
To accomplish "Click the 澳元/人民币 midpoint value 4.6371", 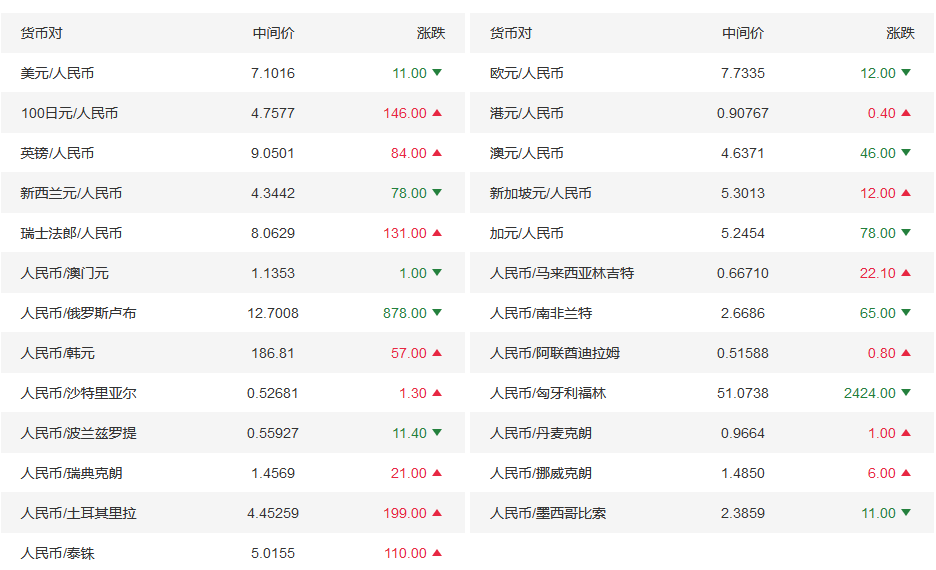I will 742,153.
